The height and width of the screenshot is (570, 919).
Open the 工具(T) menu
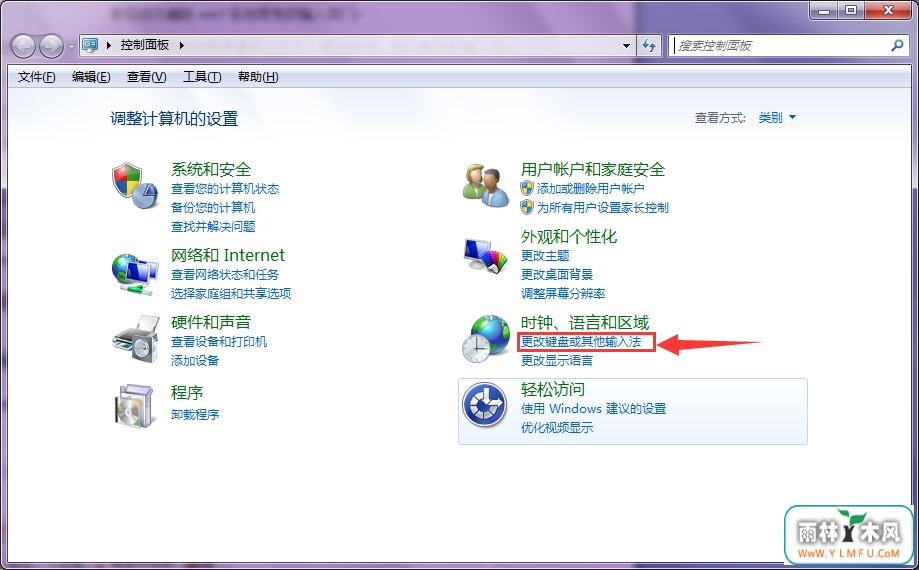point(202,77)
